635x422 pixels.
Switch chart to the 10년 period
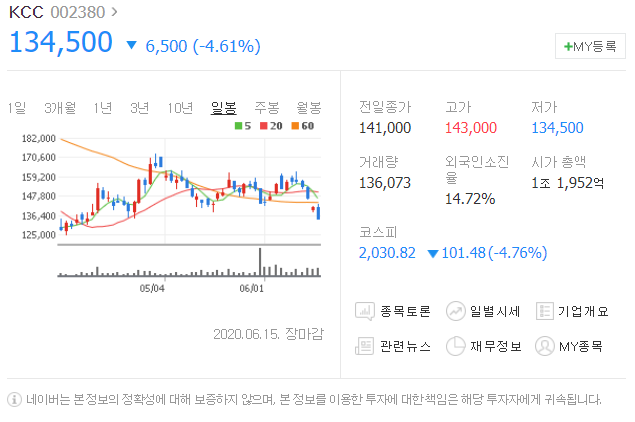(x=180, y=108)
